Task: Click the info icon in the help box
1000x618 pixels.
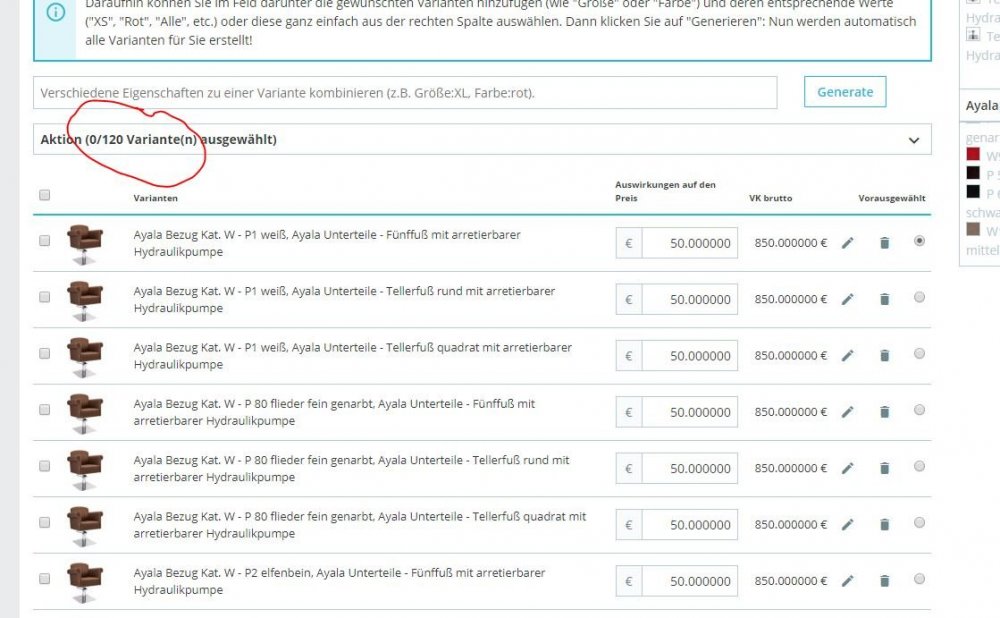Action: pyautogui.click(x=55, y=12)
